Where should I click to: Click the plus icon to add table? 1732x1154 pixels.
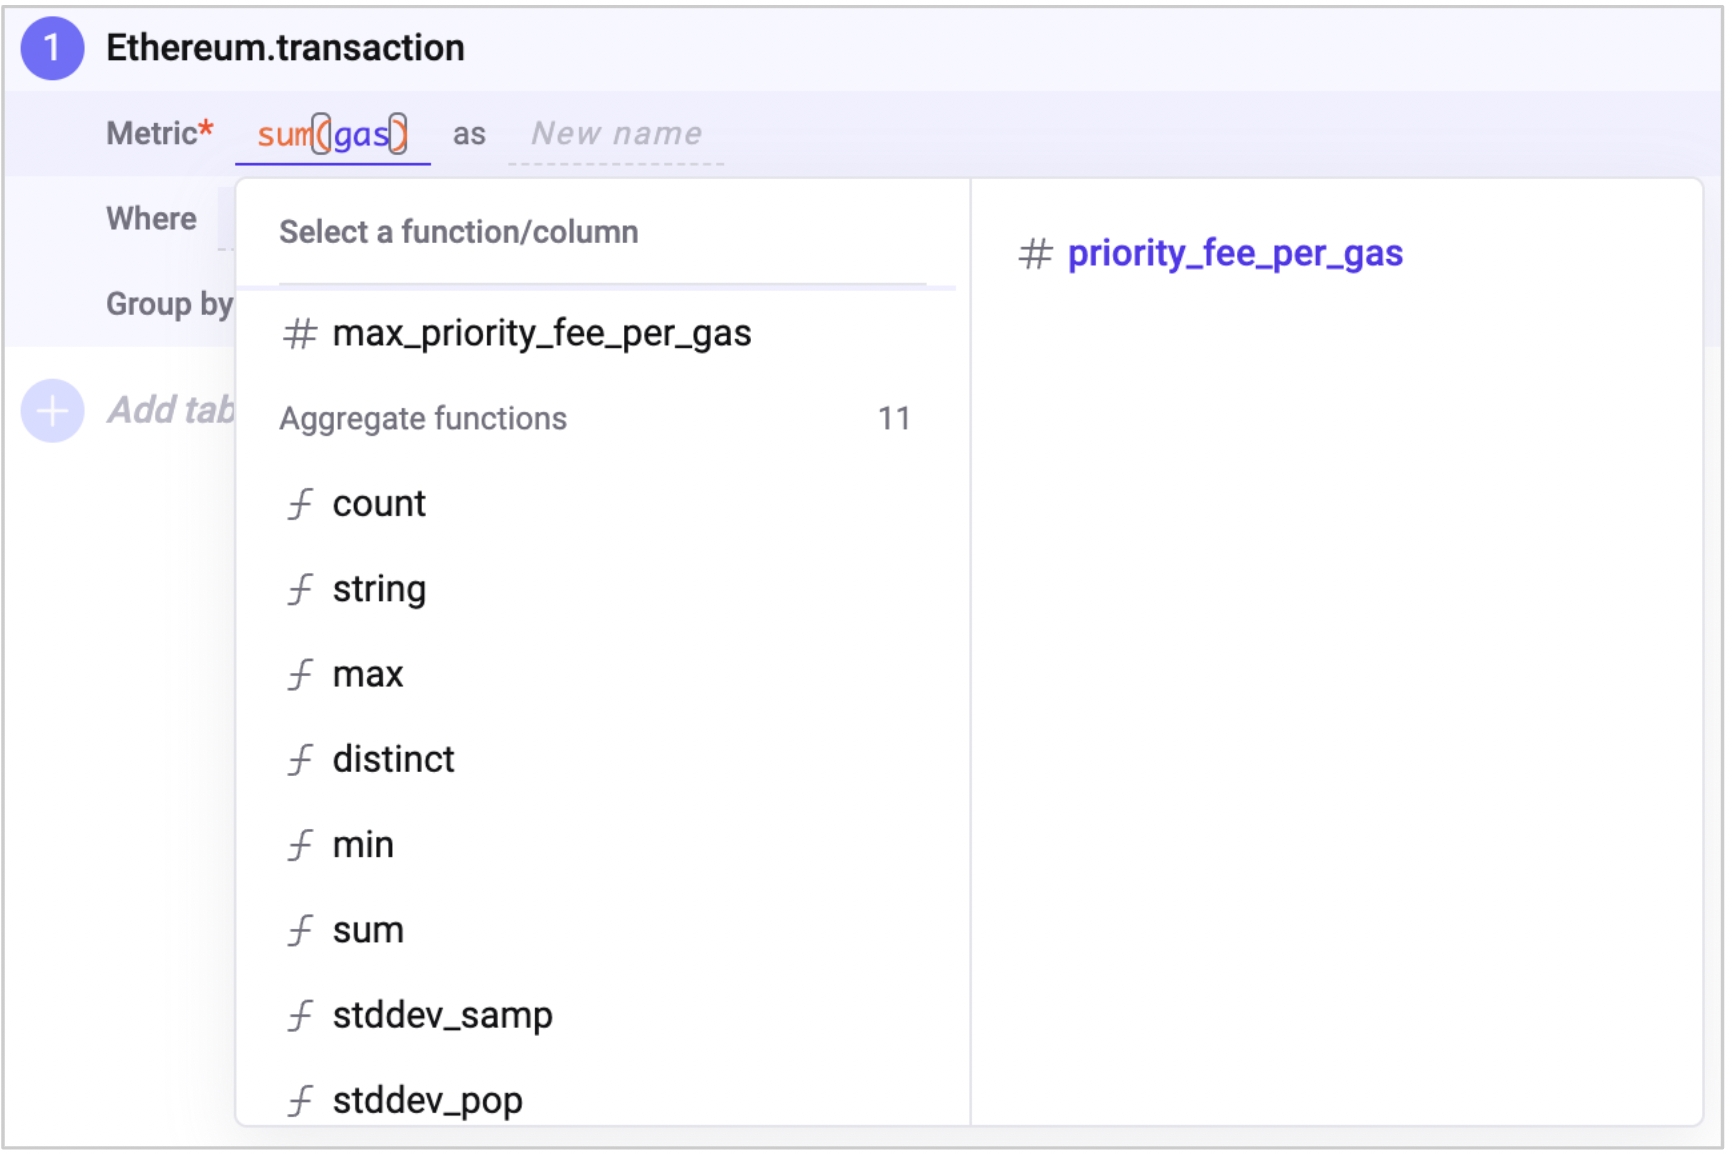click(52, 410)
